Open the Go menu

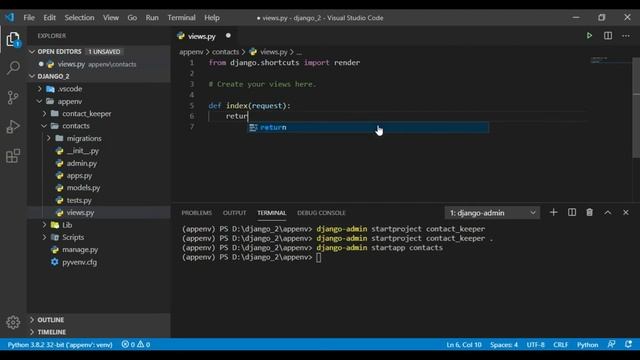pos(132,18)
